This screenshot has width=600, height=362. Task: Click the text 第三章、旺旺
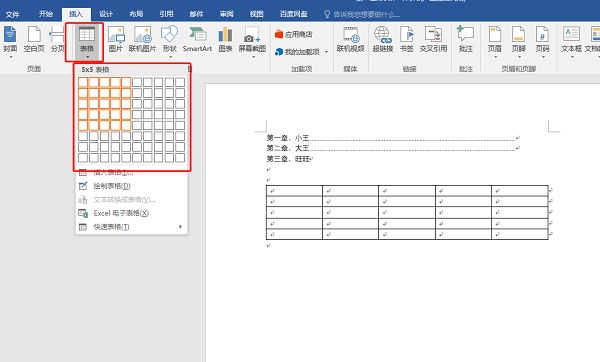[x=288, y=158]
